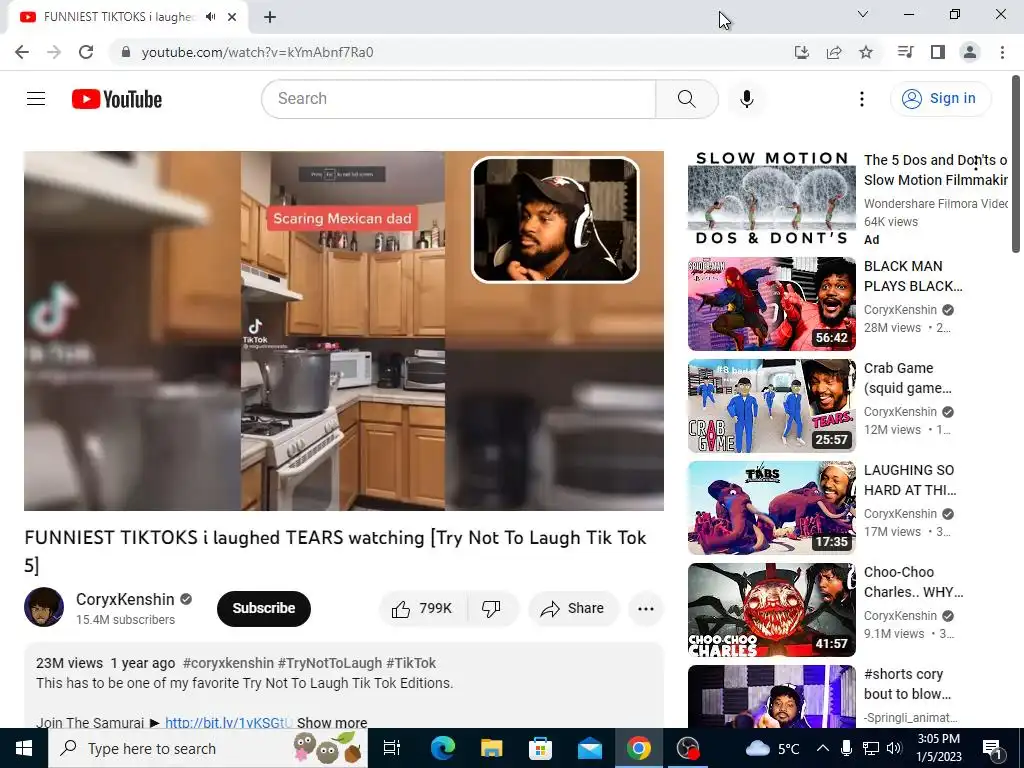Open the taskbar clock and date
Image resolution: width=1024 pixels, height=768 pixels.
pos(939,748)
